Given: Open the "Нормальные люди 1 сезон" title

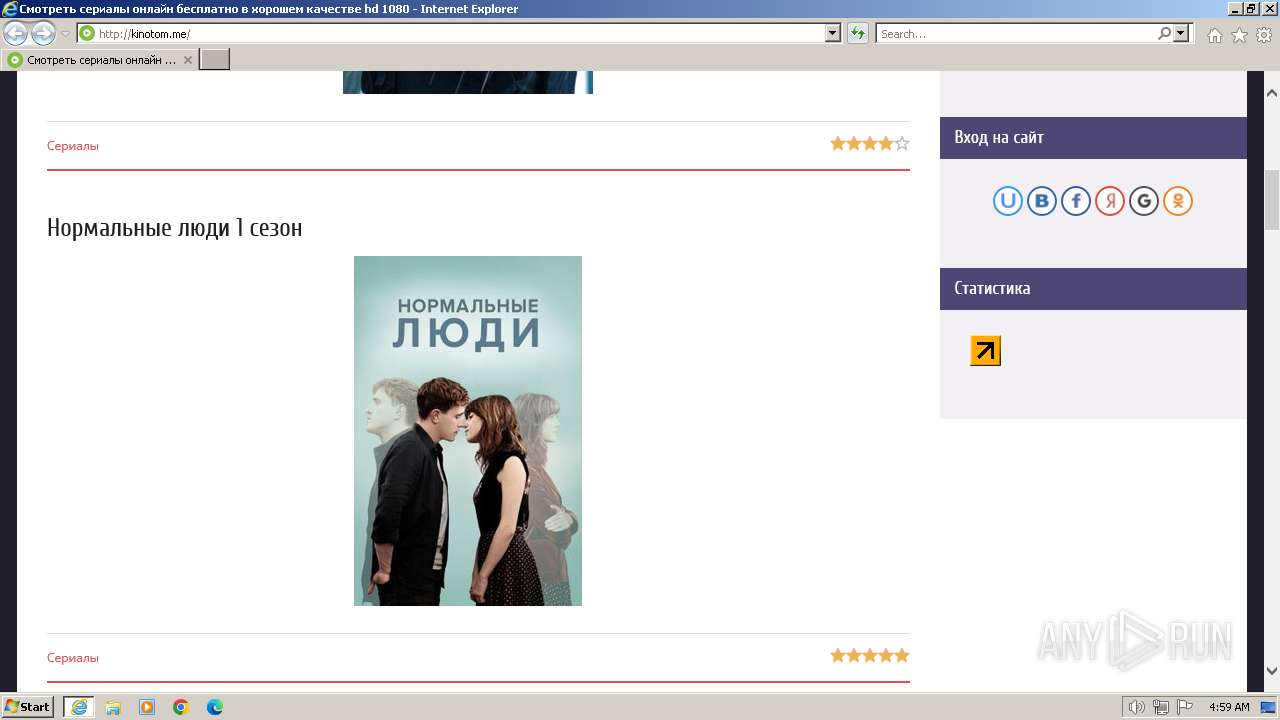Looking at the screenshot, I should [175, 228].
